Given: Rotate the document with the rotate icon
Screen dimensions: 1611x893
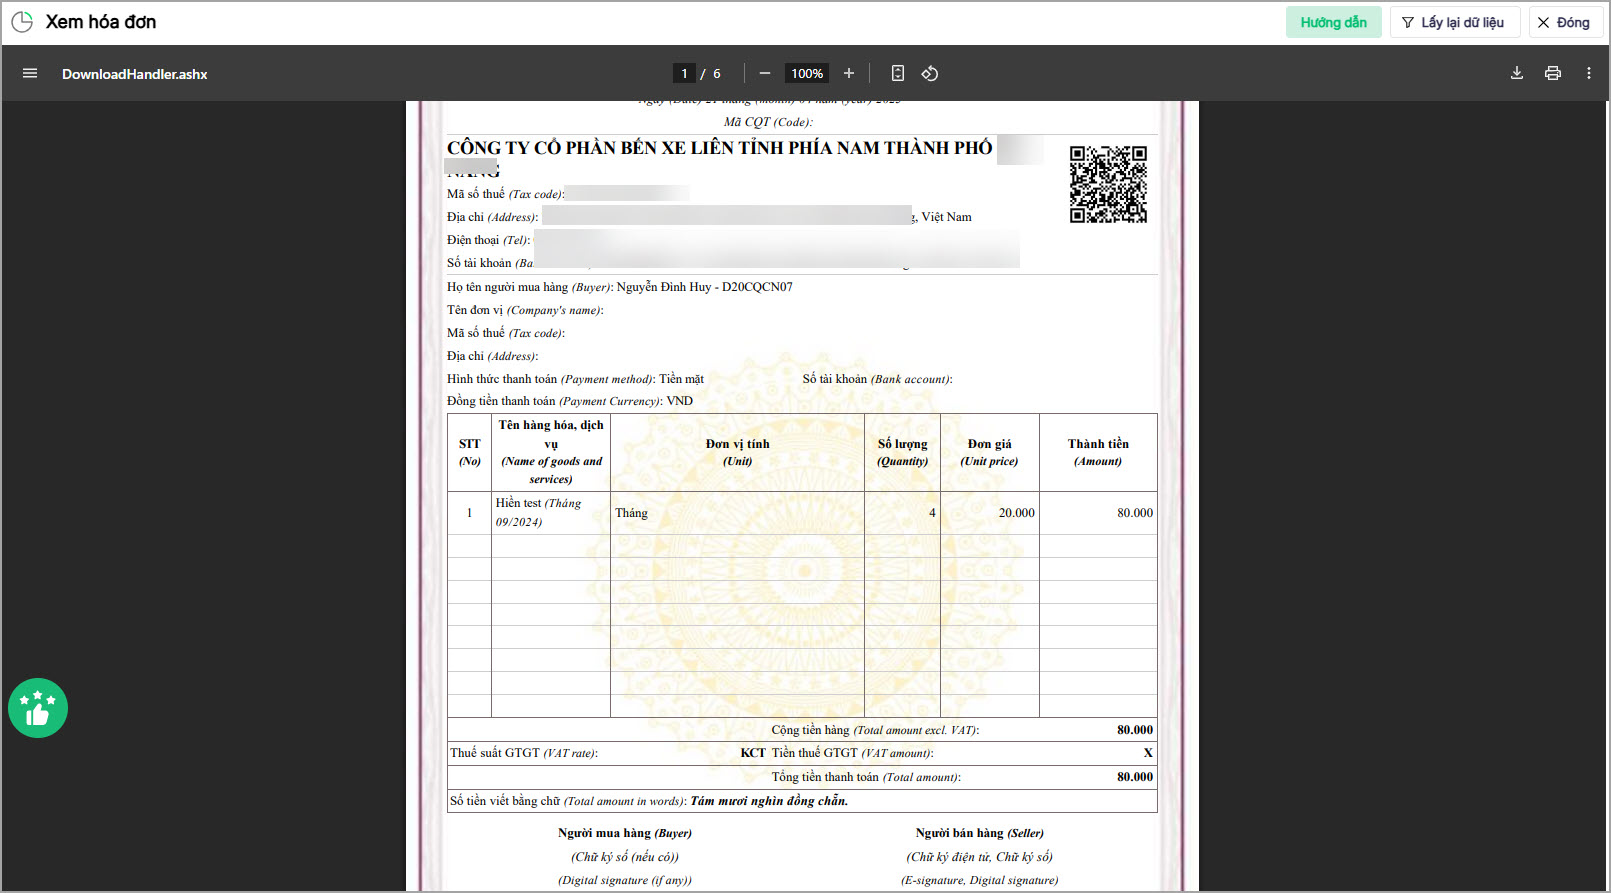Looking at the screenshot, I should pos(930,73).
